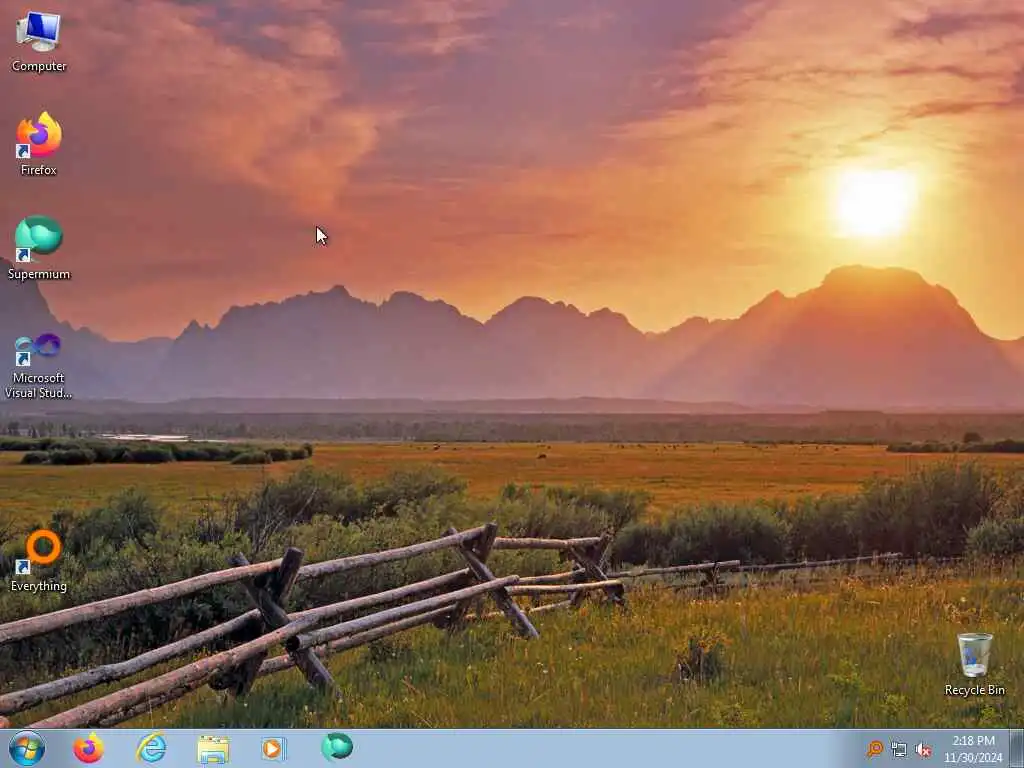This screenshot has height=768, width=1024.
Task: Click the "Everything" label text
Action: [39, 586]
